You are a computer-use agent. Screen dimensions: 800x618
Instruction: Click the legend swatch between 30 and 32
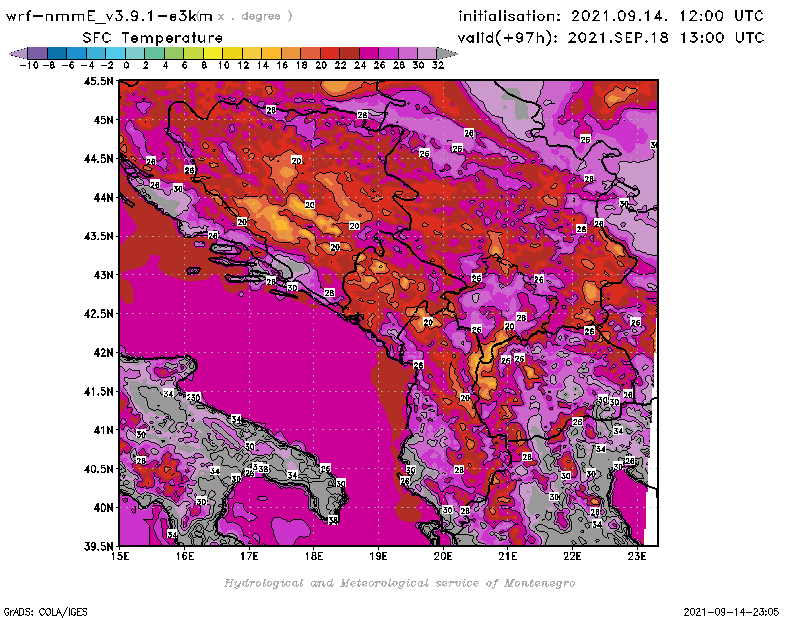(427, 53)
